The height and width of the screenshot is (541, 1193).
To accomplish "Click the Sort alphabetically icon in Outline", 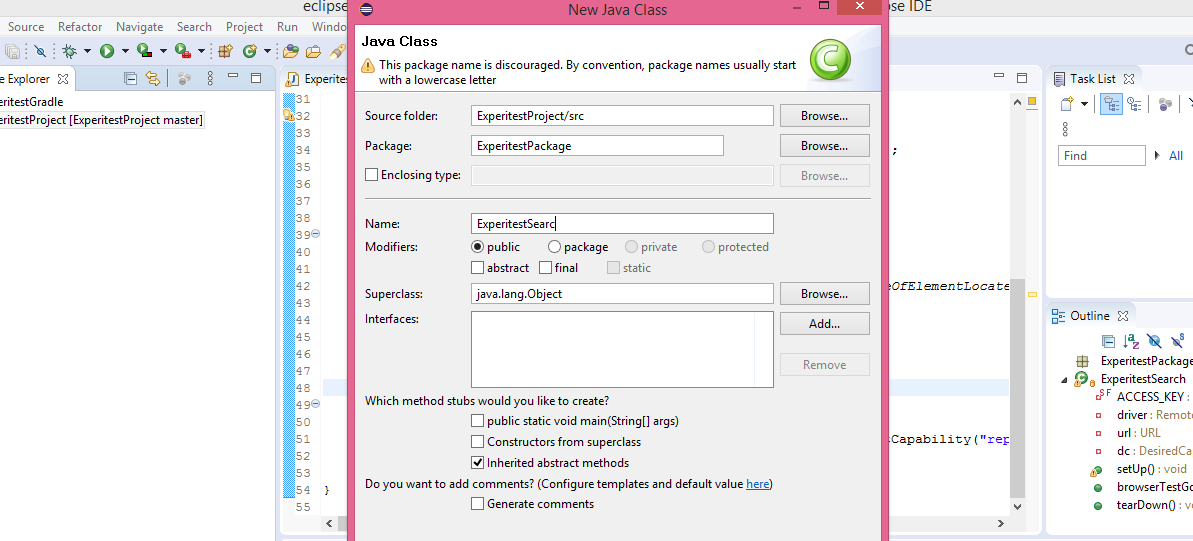I will [x=1131, y=341].
